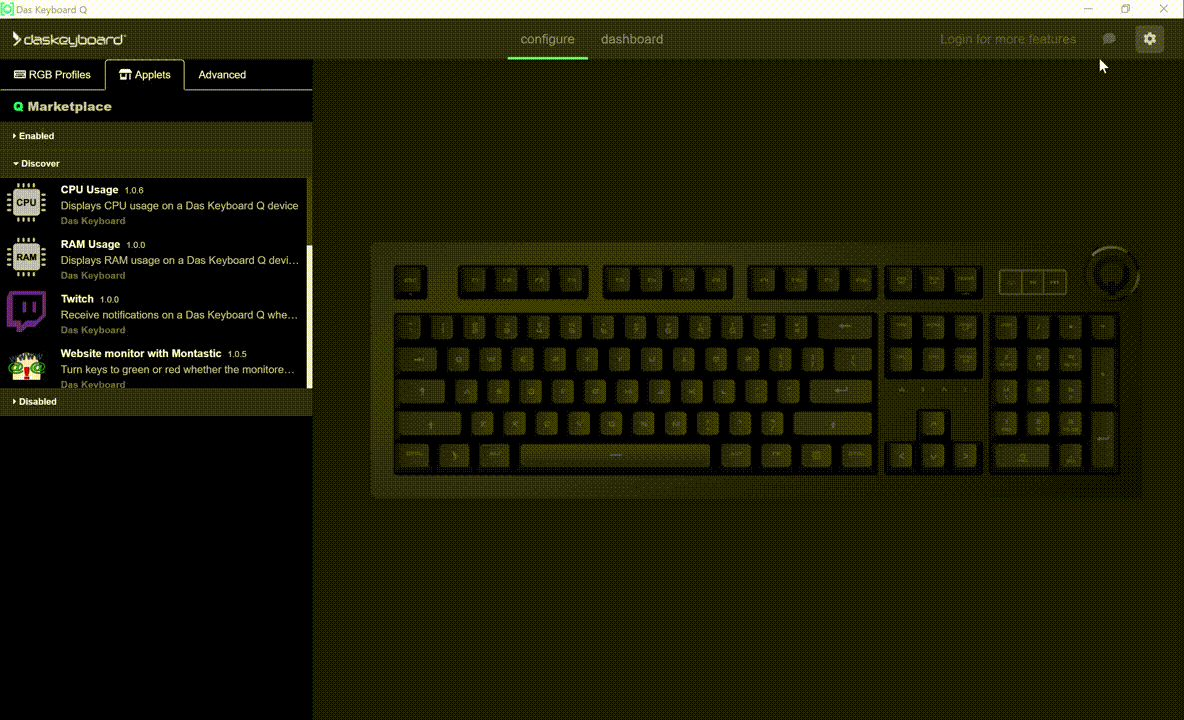Click the Montastic website monitor icon
The image size is (1184, 720).
26,366
